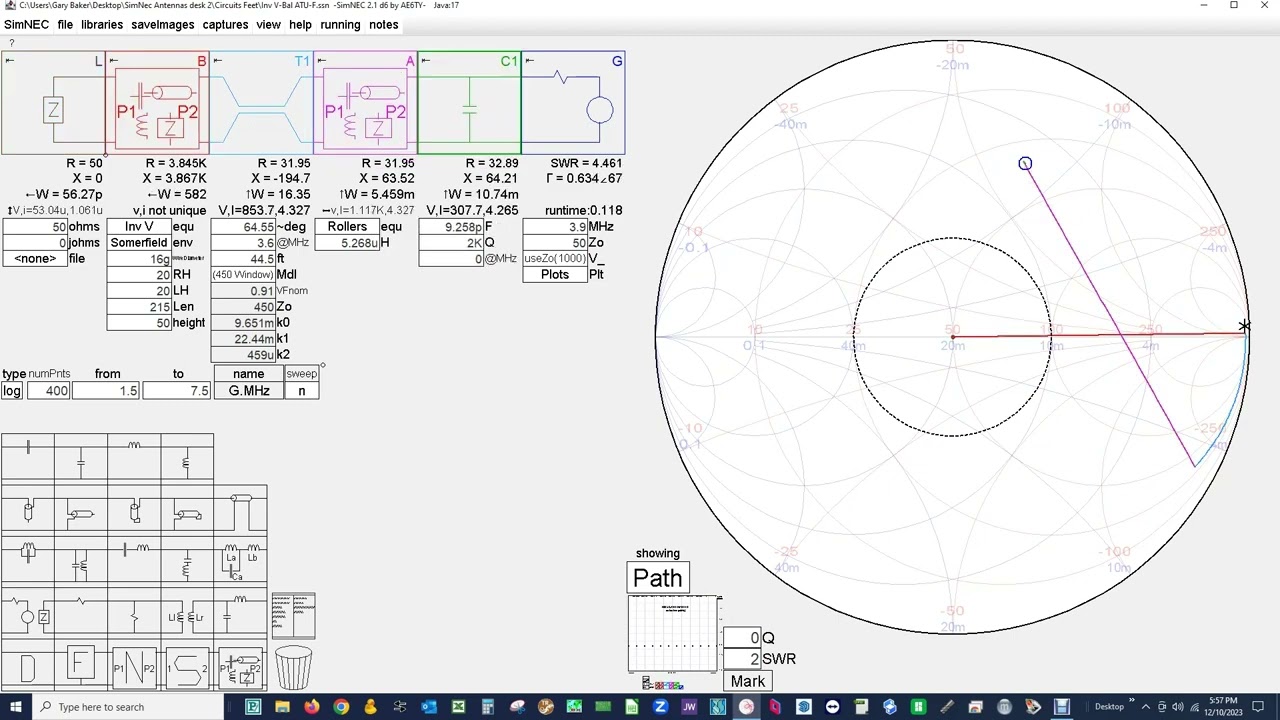Open the saveImages menu
Screen dimensions: 1280x720
[162, 24]
